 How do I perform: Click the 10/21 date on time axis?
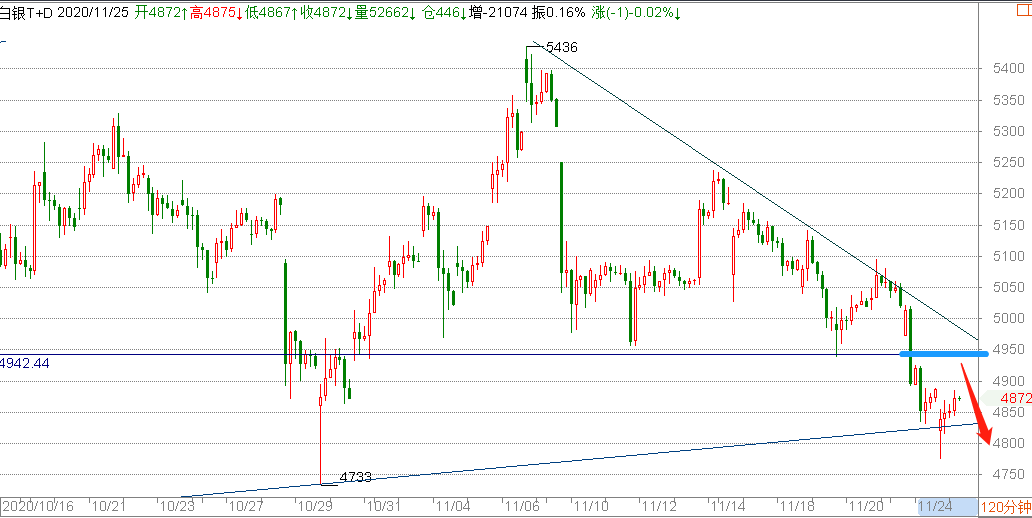coord(108,506)
